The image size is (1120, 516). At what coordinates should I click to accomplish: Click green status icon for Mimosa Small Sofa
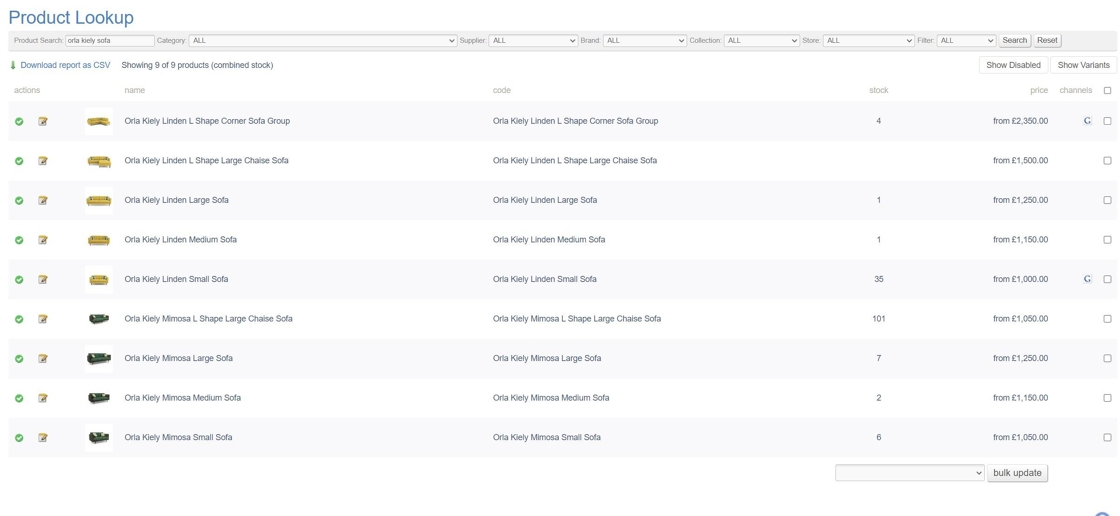[19, 437]
